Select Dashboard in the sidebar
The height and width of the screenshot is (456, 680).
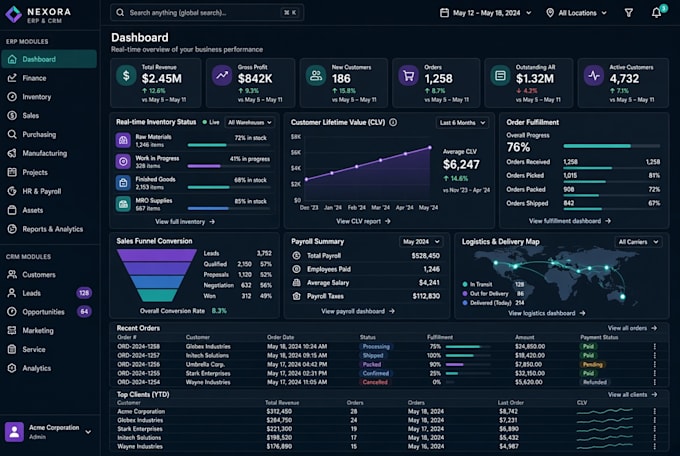tap(49, 59)
